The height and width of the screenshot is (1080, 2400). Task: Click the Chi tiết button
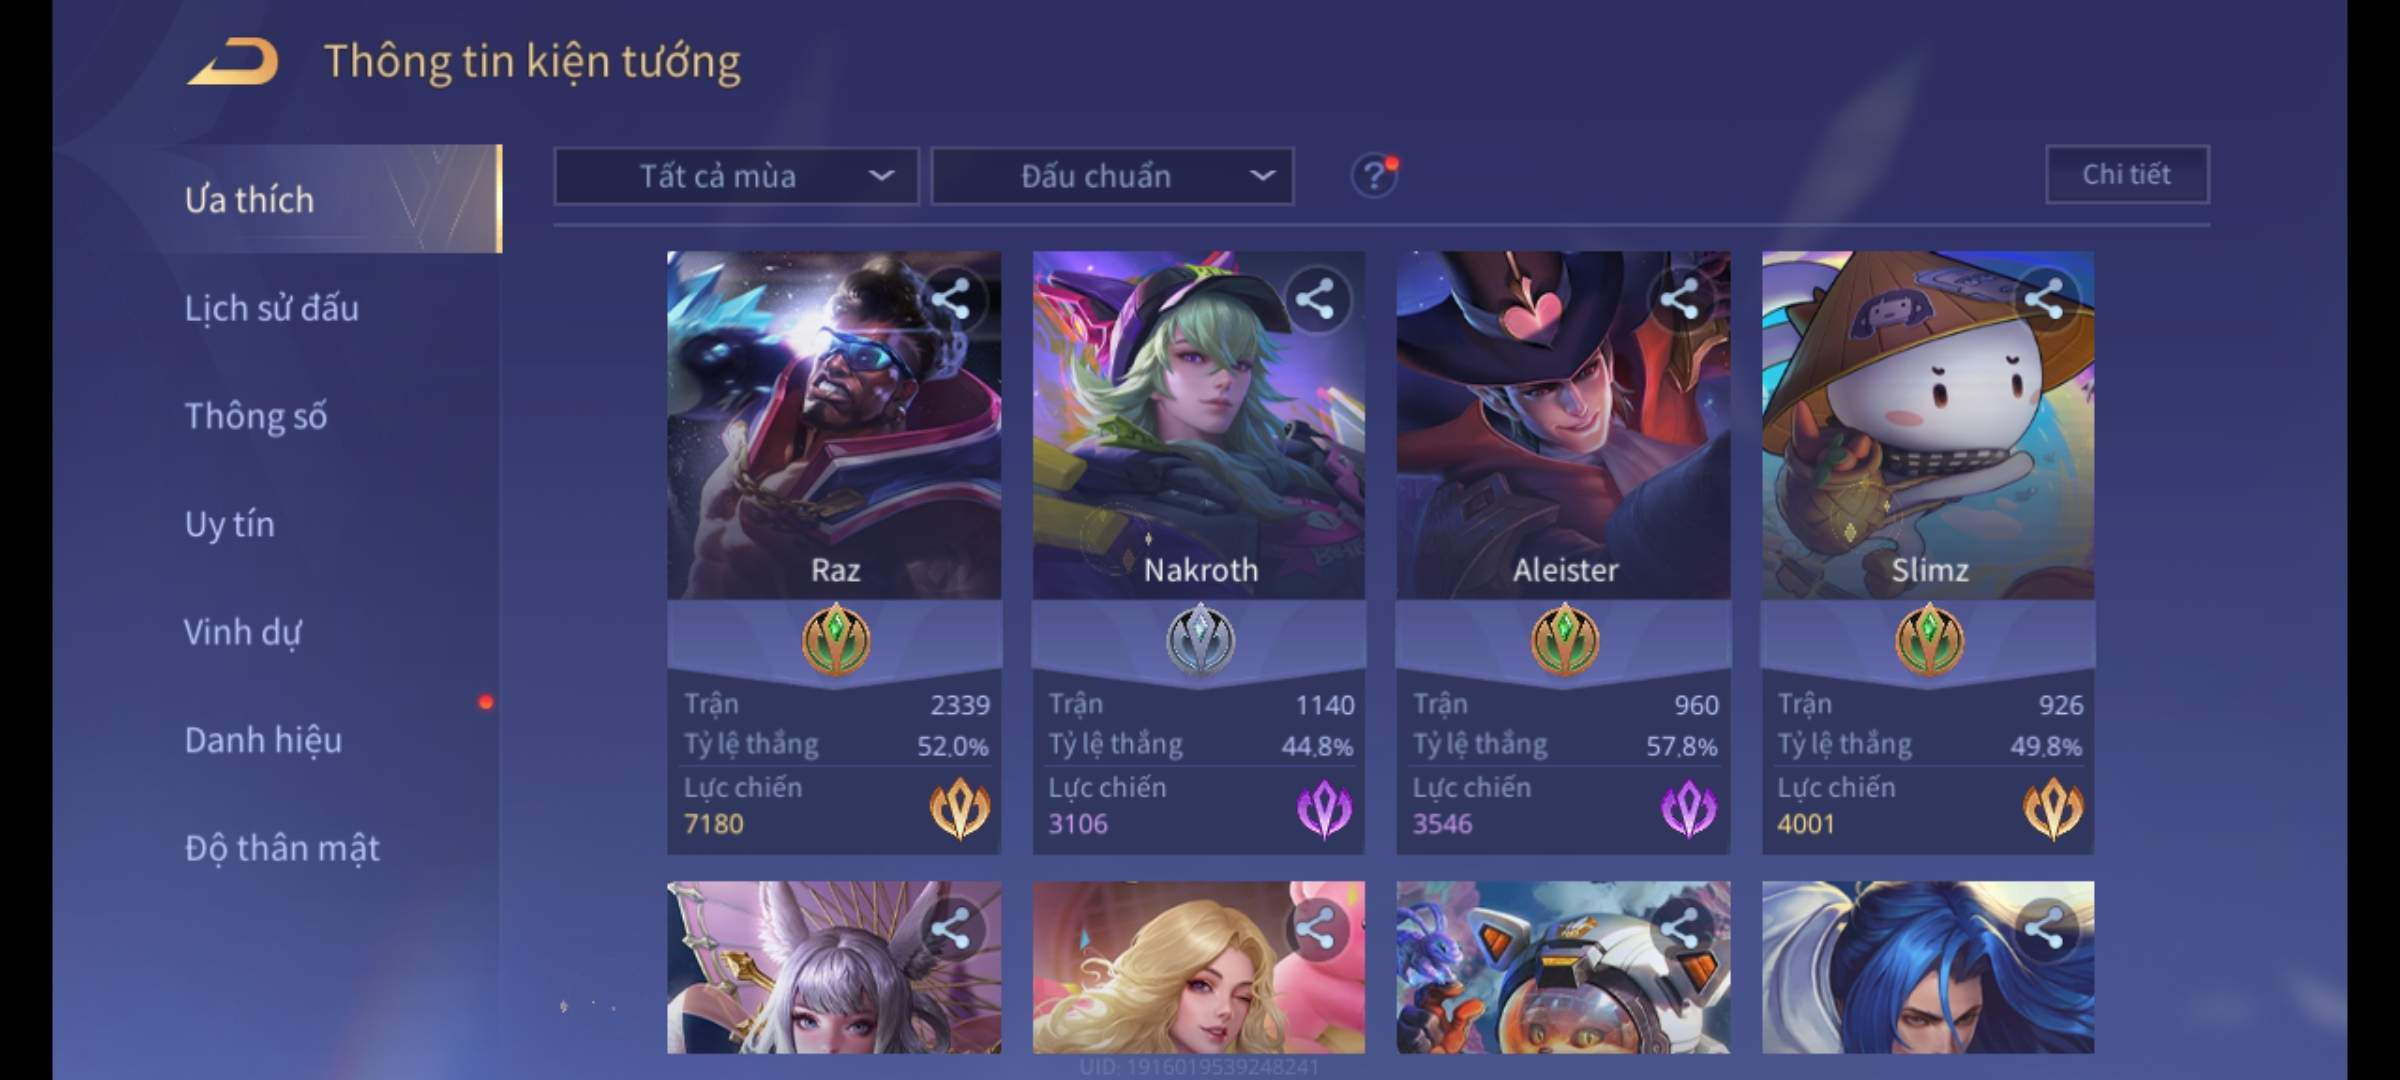pos(2127,175)
